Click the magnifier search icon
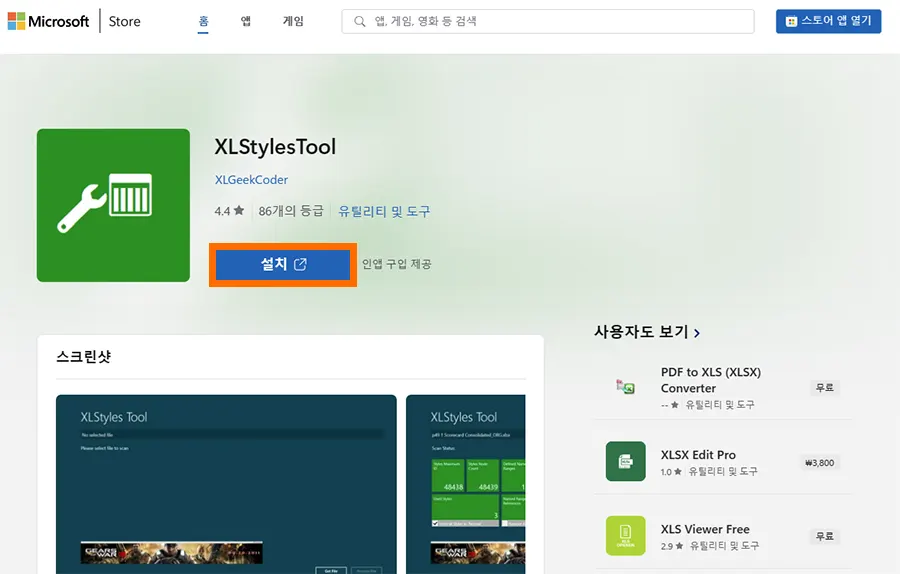900x574 pixels. point(359,21)
